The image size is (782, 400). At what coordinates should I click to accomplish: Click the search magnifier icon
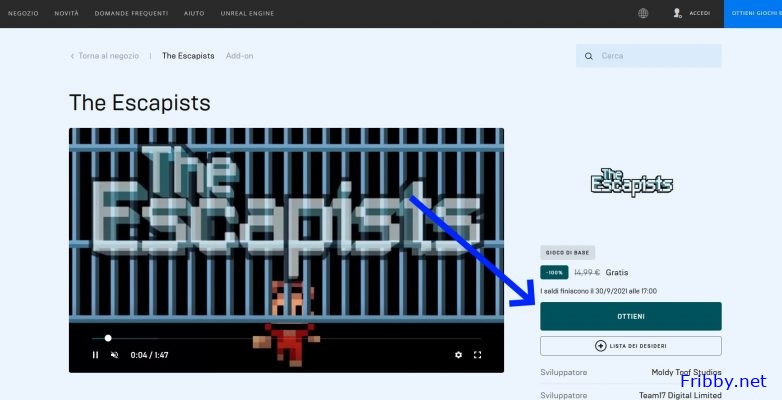[589, 56]
